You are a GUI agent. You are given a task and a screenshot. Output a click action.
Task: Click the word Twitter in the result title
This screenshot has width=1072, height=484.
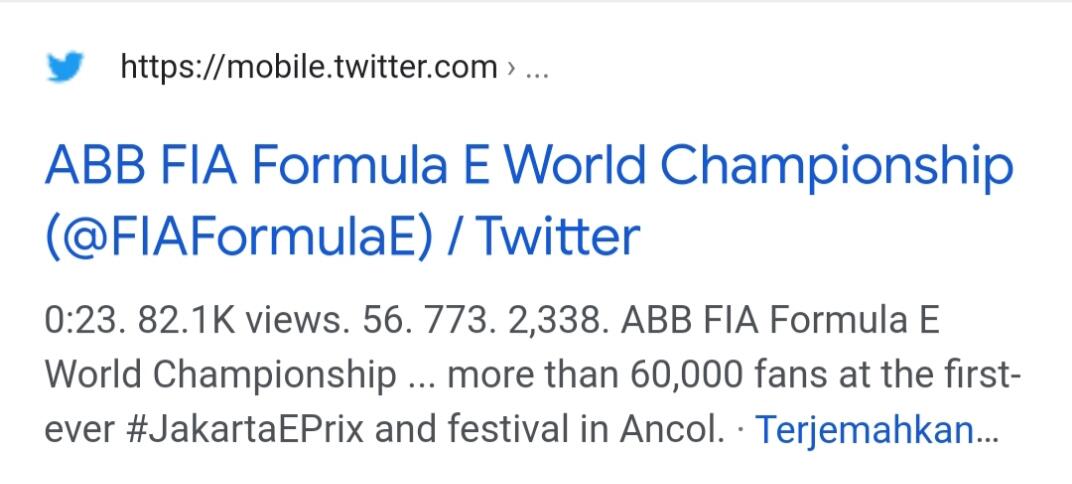point(555,237)
